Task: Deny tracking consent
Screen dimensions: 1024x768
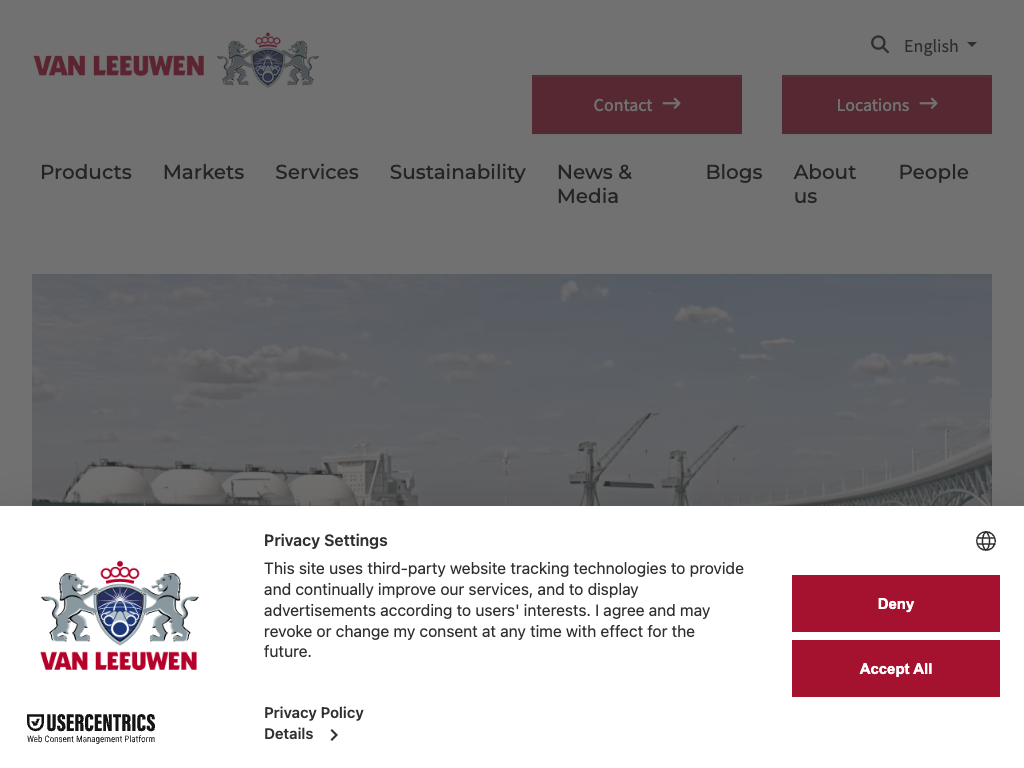Action: point(895,603)
